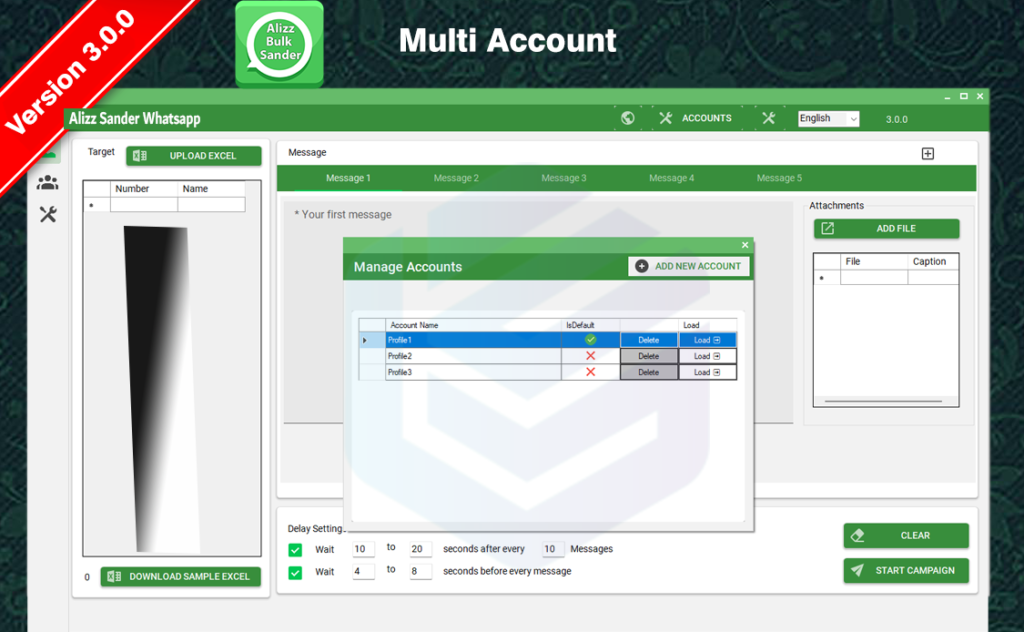
Task: Open the tools icon in left sidebar
Action: pos(47,214)
